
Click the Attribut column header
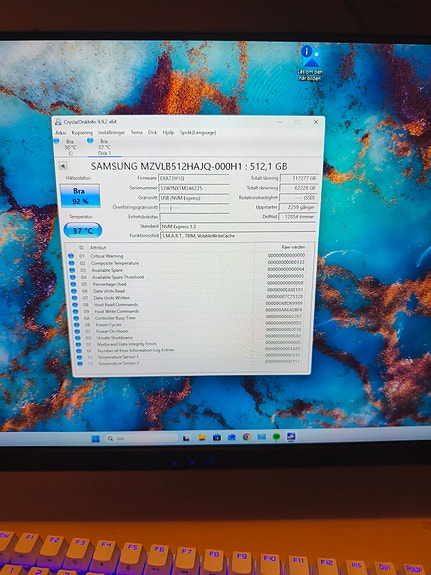(98, 248)
